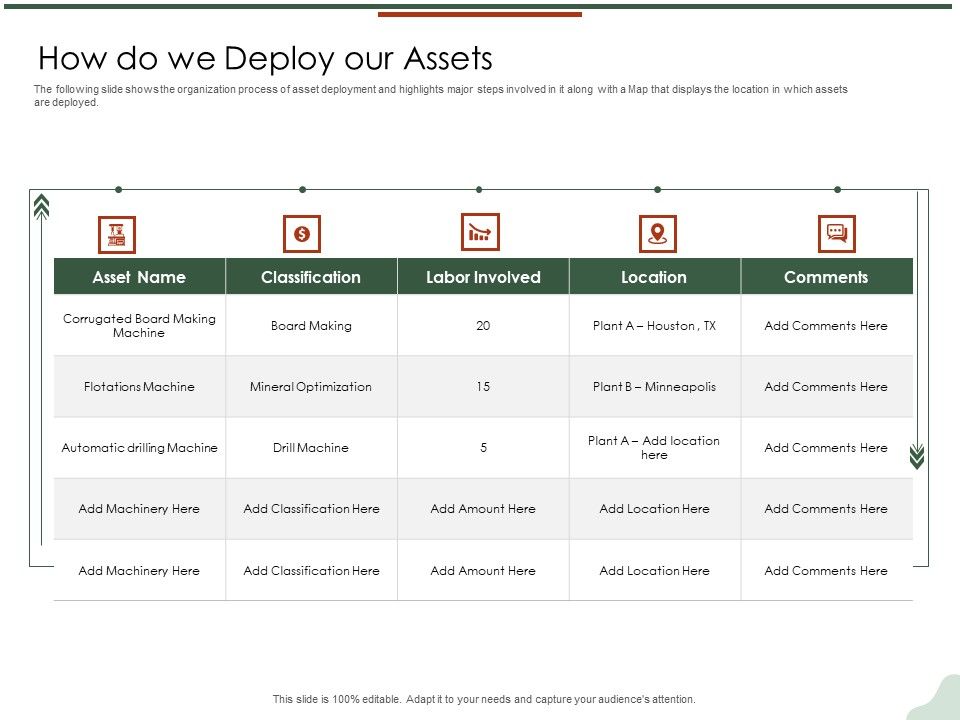Click the map pin icon above Location
This screenshot has height=720, width=960.
pos(658,234)
